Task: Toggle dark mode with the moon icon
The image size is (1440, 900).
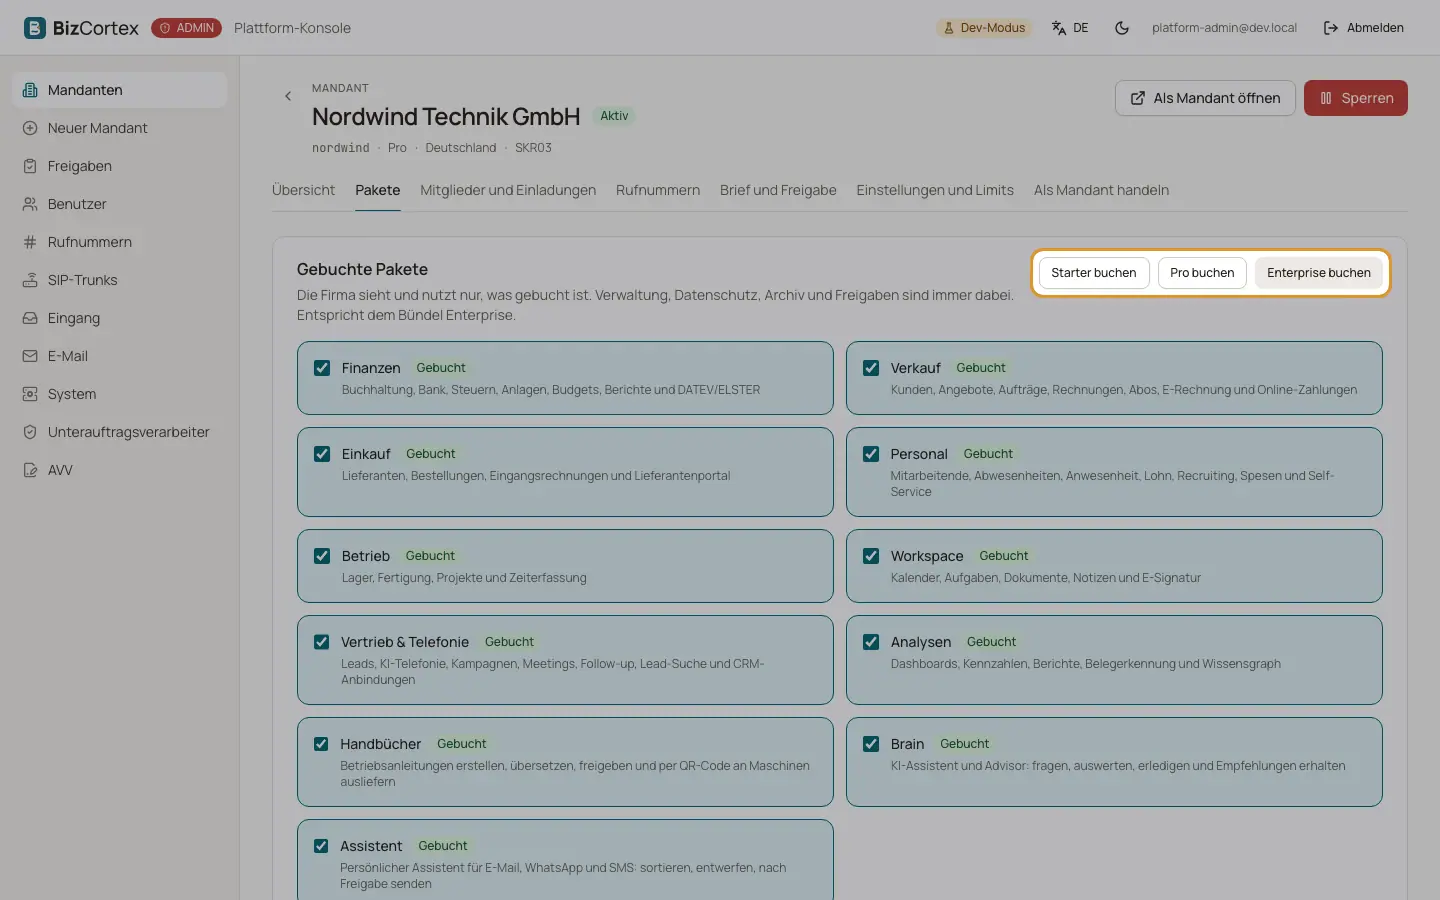Action: tap(1122, 28)
